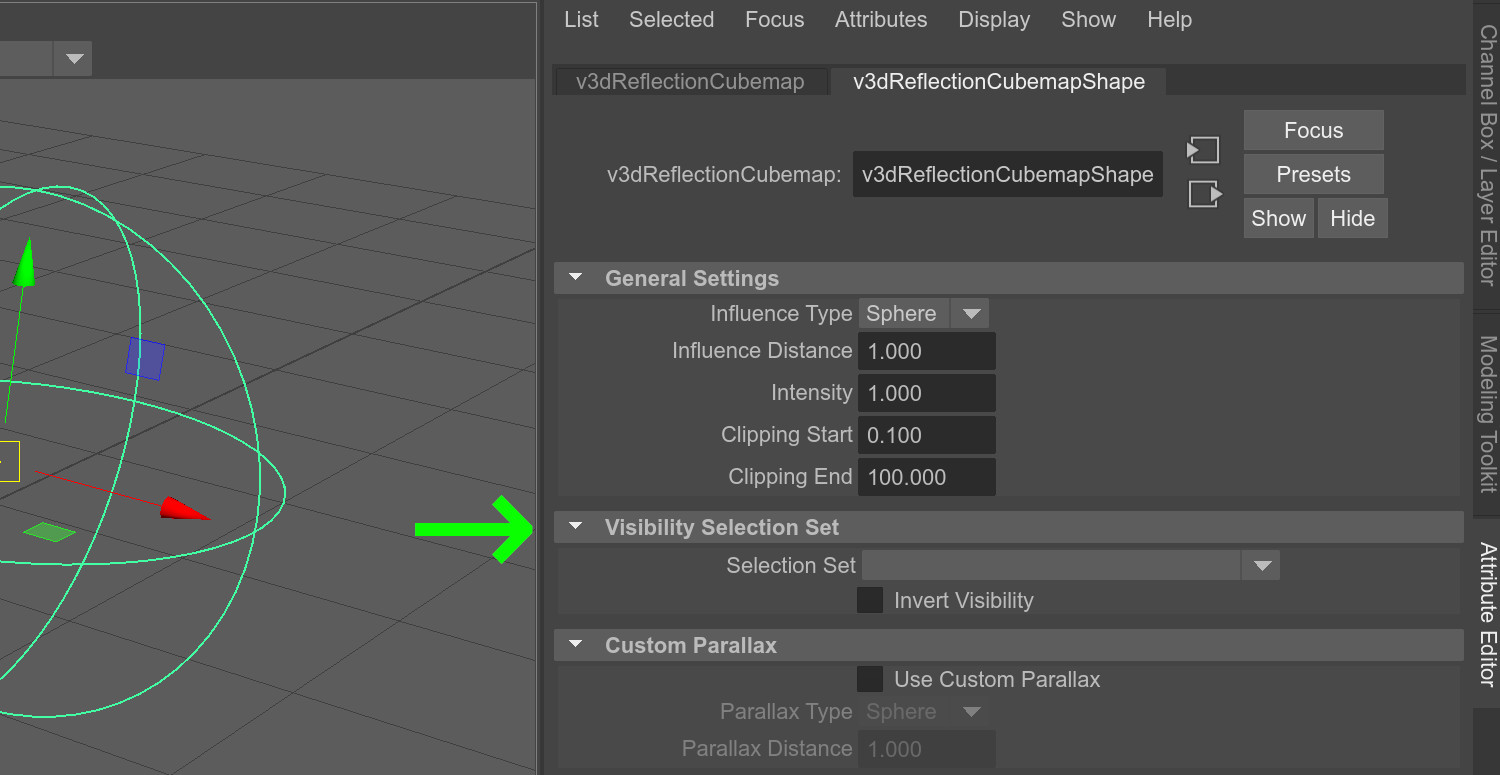Click the Selection Set label
The image size is (1500, 775).
(791, 565)
